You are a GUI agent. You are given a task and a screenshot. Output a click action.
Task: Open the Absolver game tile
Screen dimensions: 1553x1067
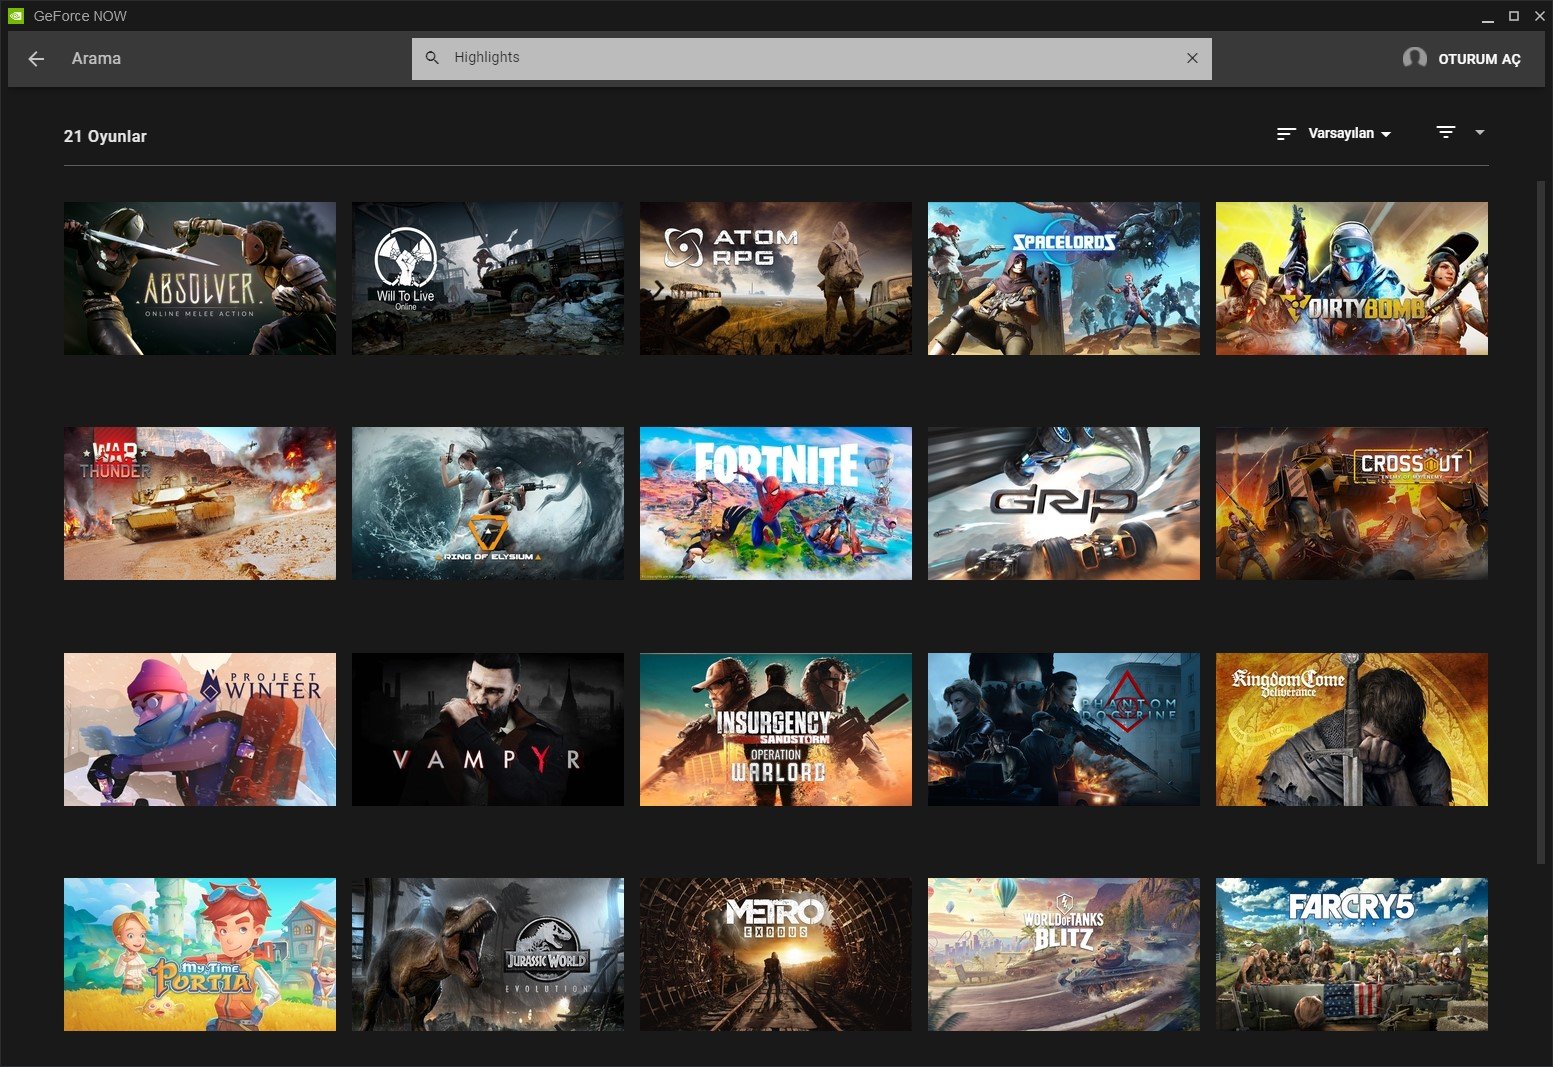(x=200, y=278)
